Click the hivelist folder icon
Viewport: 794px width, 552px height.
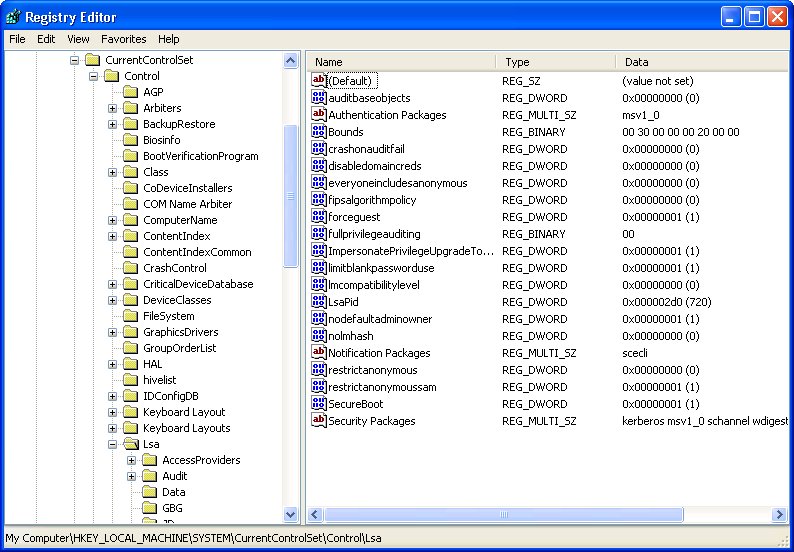131,380
